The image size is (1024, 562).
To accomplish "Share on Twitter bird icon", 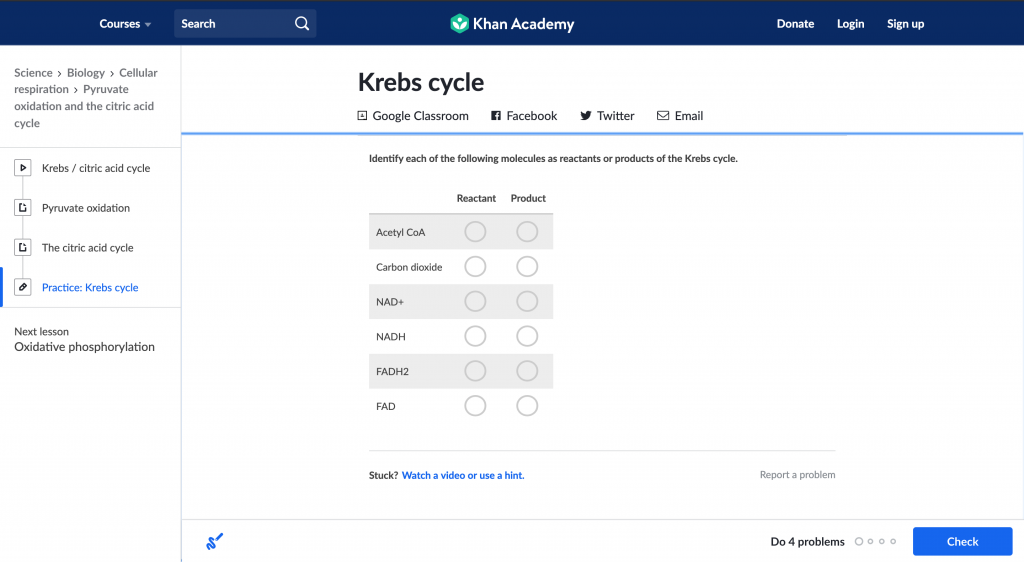I will [x=586, y=116].
